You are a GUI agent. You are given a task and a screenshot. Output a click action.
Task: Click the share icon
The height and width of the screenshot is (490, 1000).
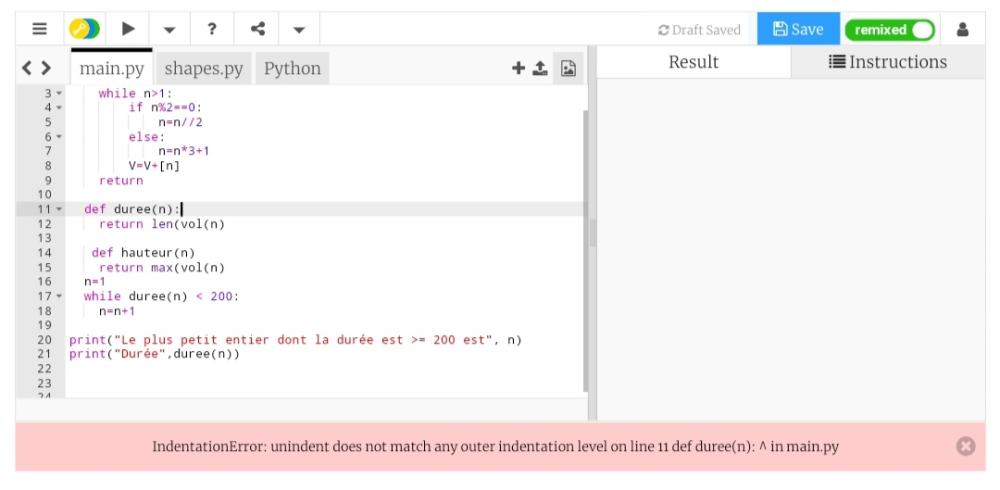click(257, 29)
